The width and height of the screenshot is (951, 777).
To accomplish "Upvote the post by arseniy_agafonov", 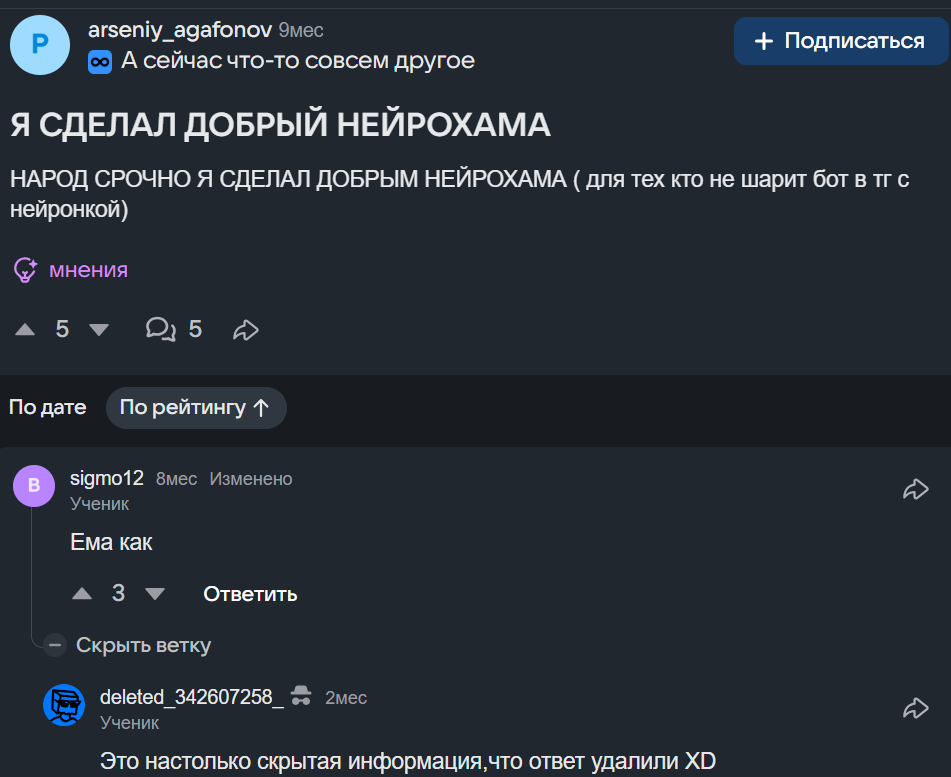I will (x=25, y=330).
